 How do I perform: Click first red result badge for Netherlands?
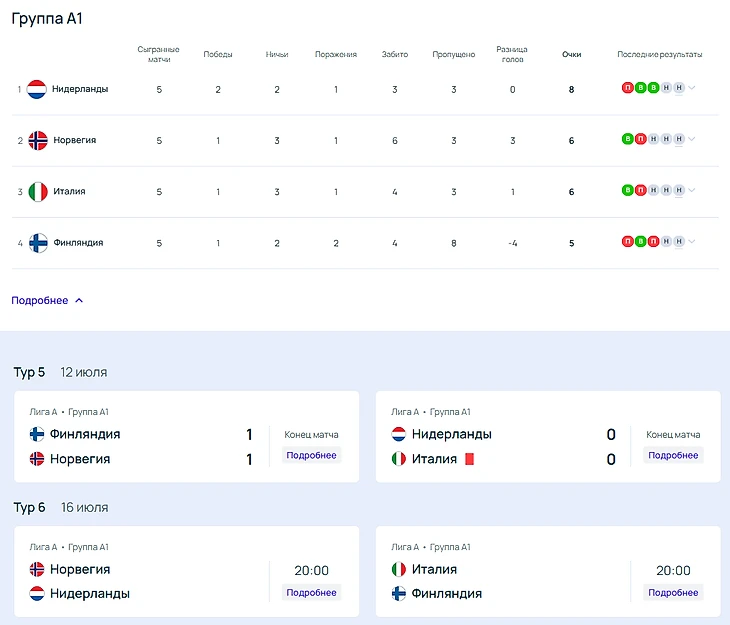[x=628, y=88]
